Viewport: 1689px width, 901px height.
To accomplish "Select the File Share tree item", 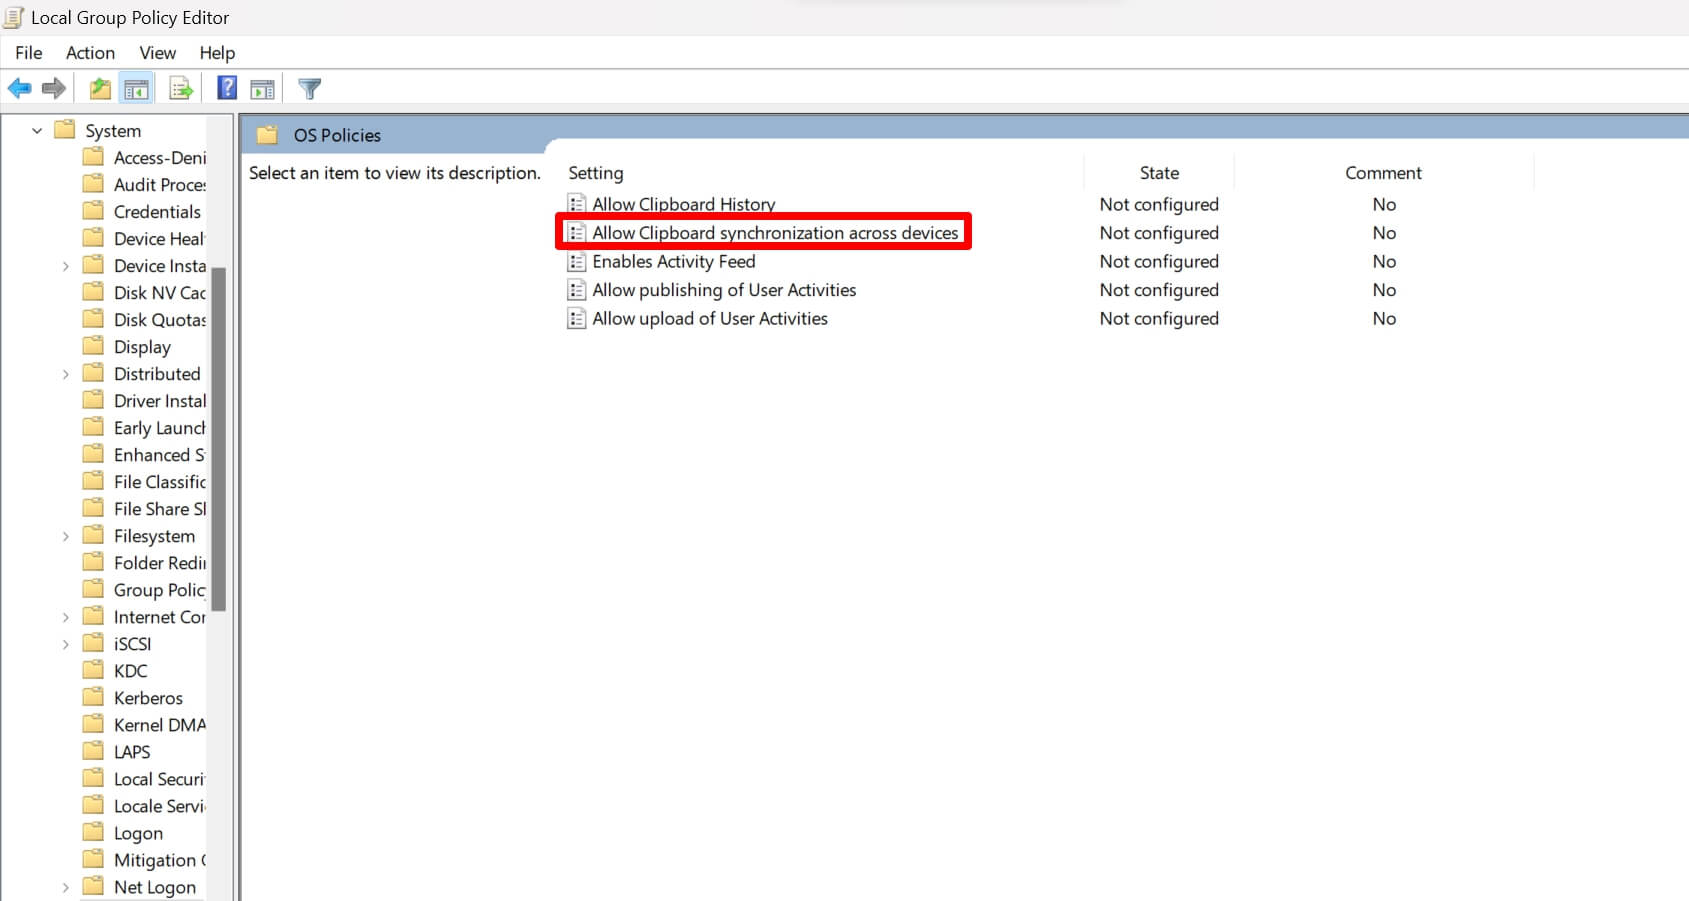I will tap(160, 508).
